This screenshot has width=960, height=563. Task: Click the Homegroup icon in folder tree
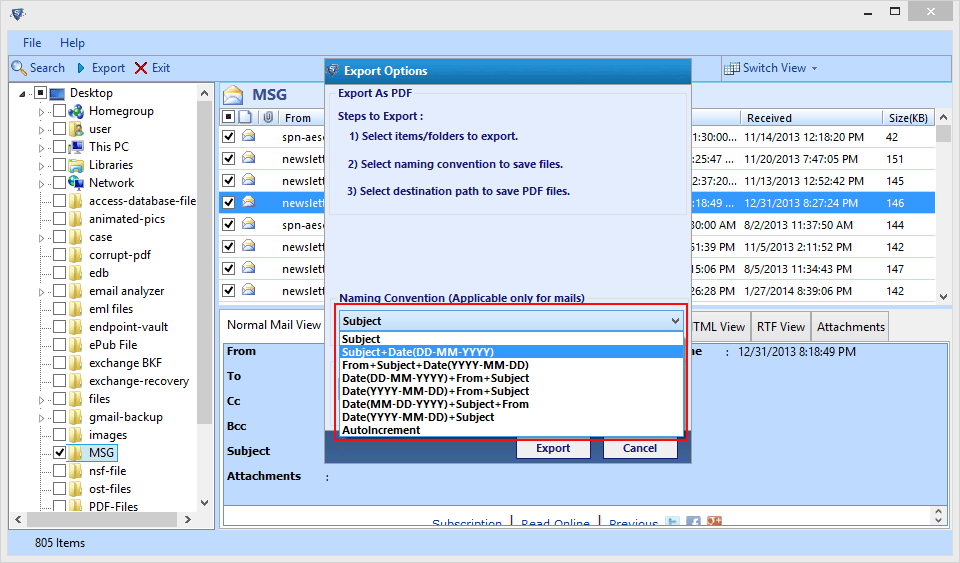coord(76,111)
